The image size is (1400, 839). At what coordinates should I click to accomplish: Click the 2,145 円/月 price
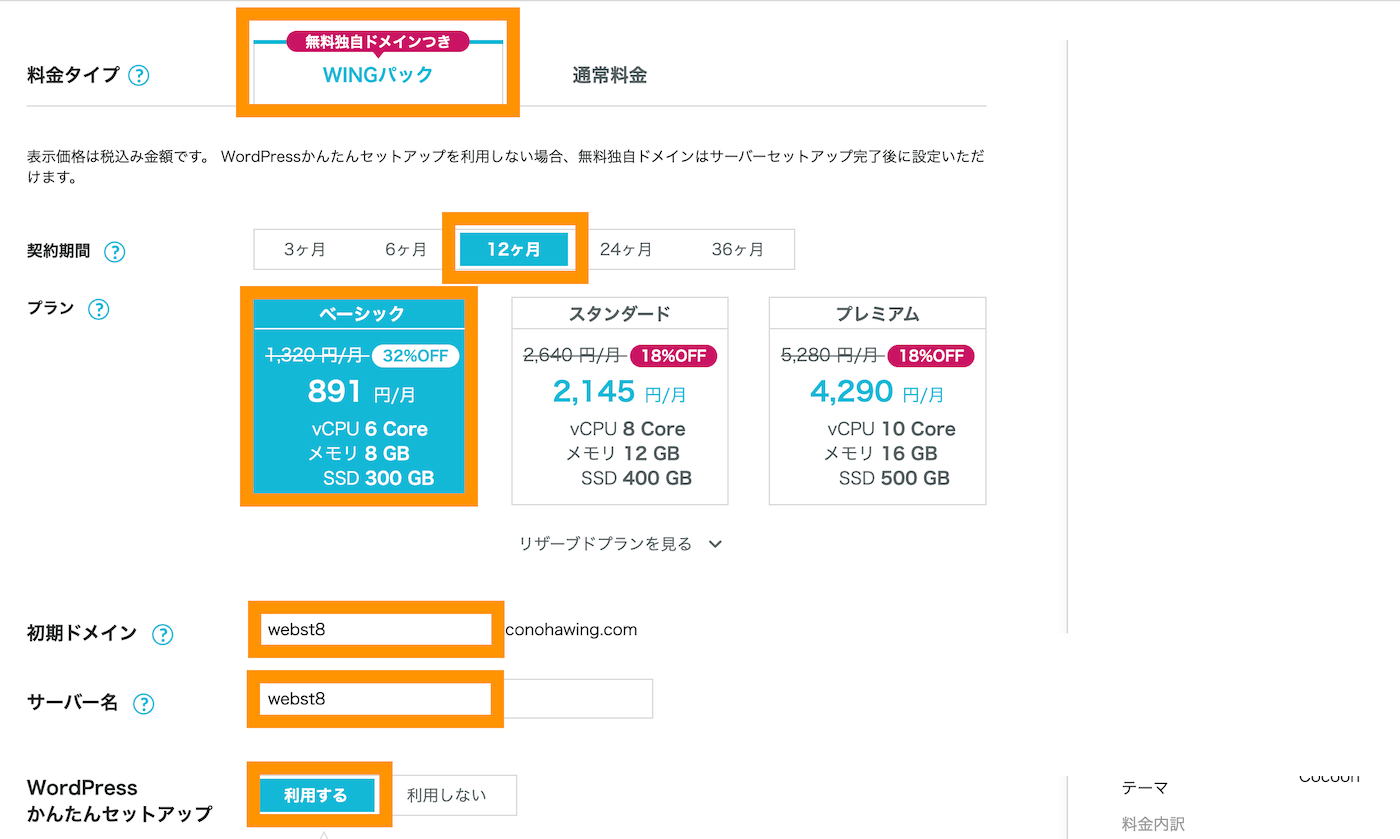620,392
